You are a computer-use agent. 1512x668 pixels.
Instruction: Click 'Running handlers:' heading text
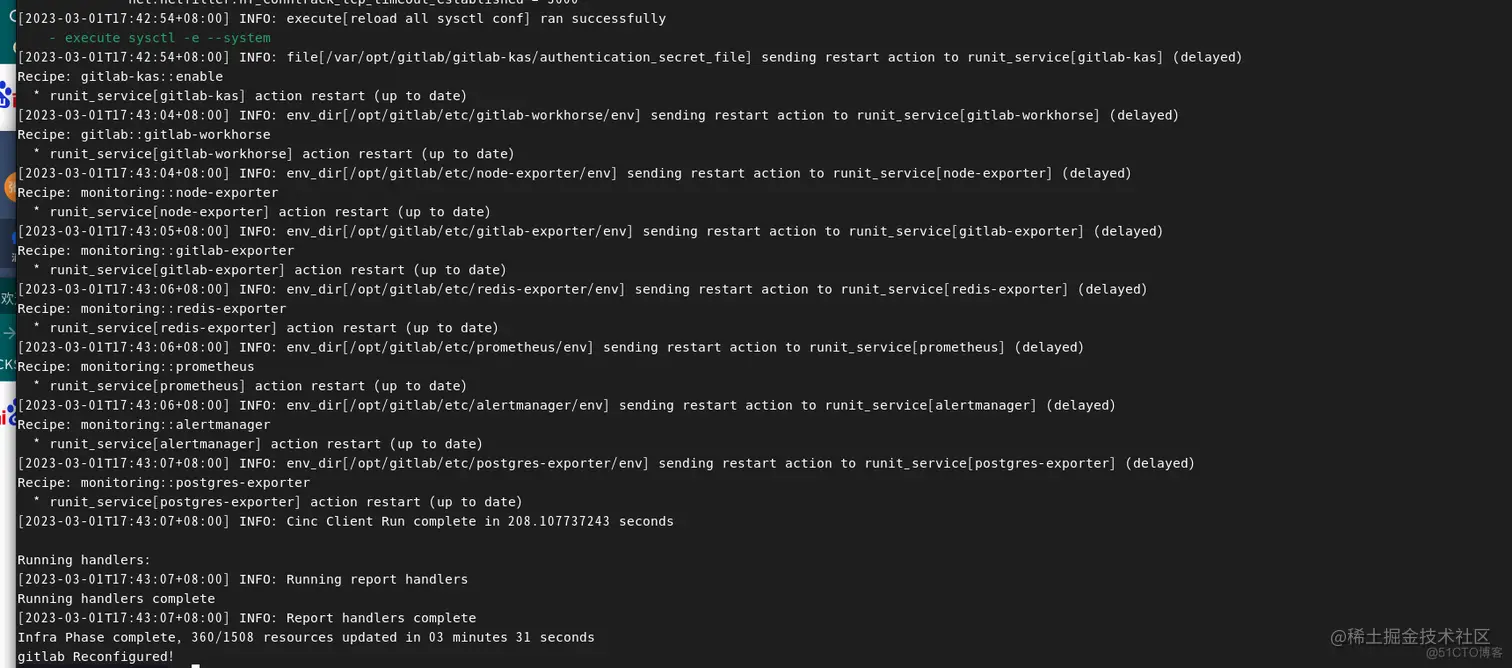pyautogui.click(x=84, y=560)
